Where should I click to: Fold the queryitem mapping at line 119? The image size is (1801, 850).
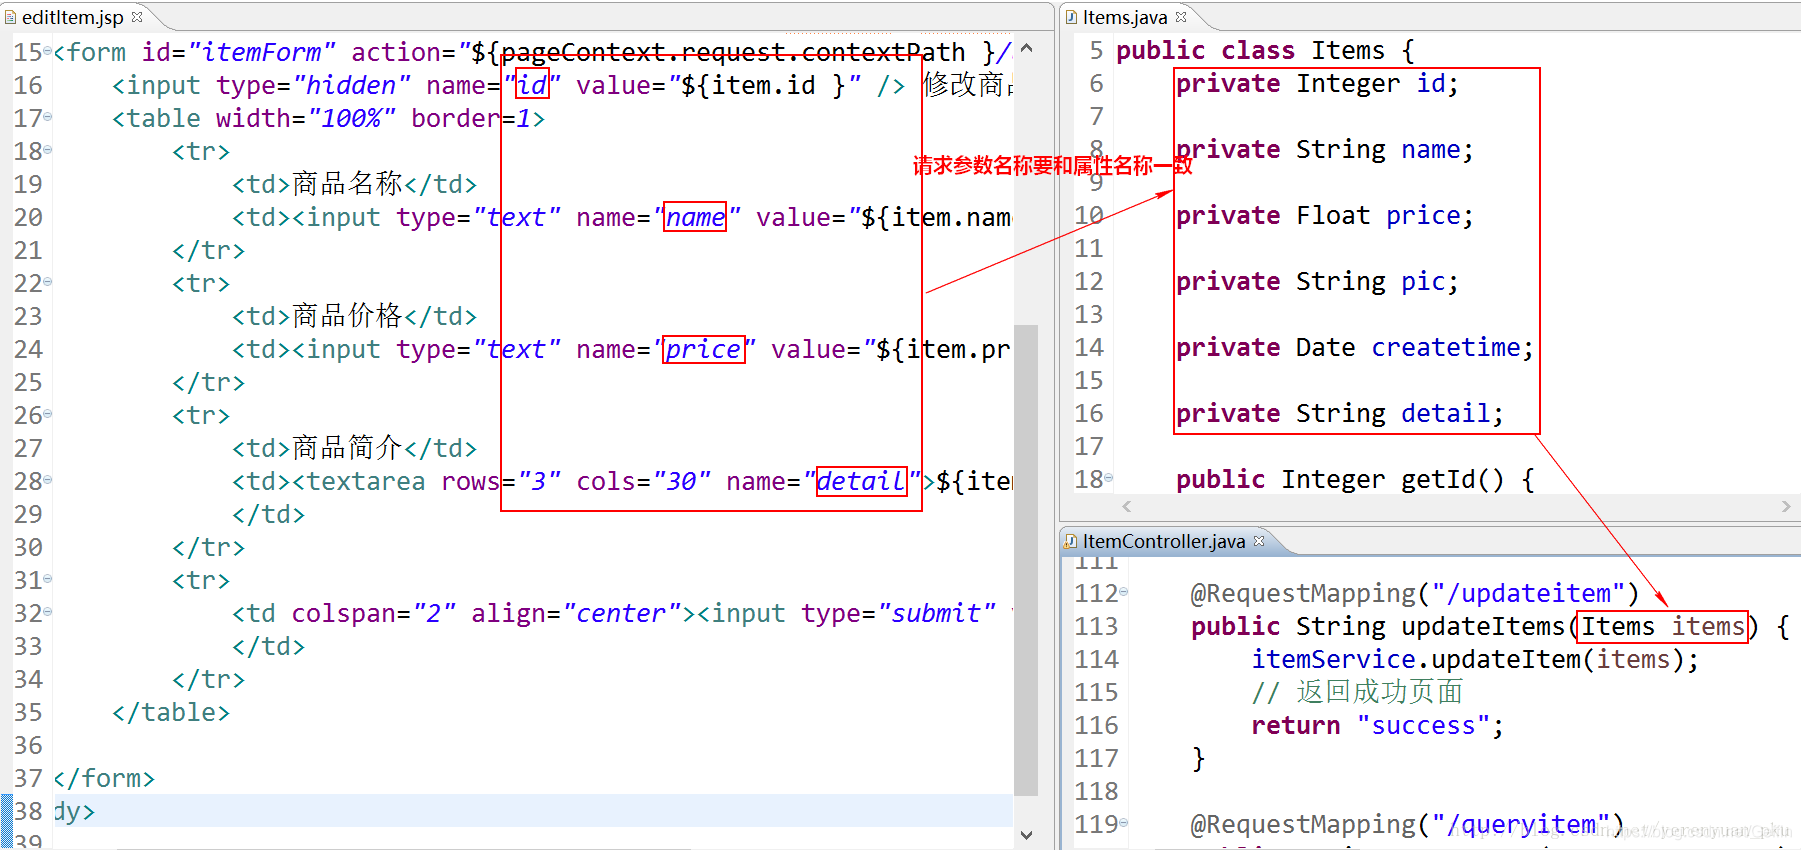tap(1123, 823)
